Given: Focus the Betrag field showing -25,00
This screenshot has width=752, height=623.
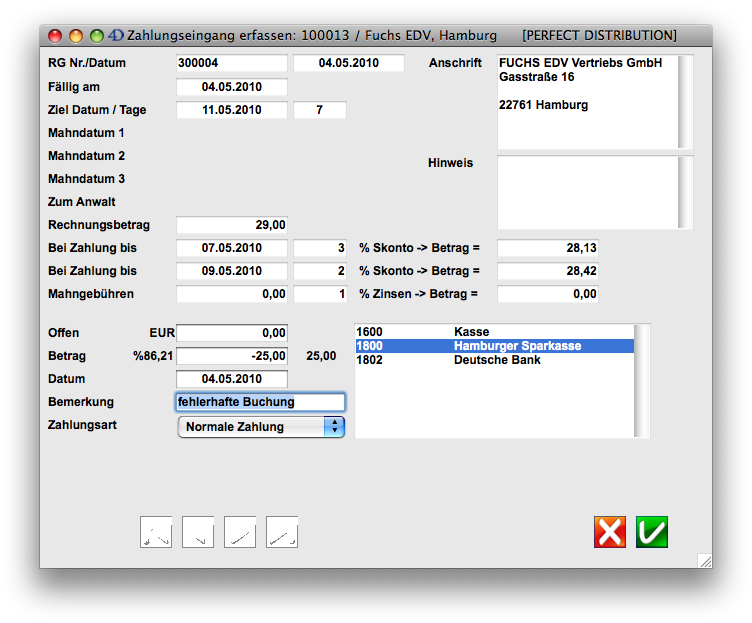Looking at the screenshot, I should click(232, 356).
